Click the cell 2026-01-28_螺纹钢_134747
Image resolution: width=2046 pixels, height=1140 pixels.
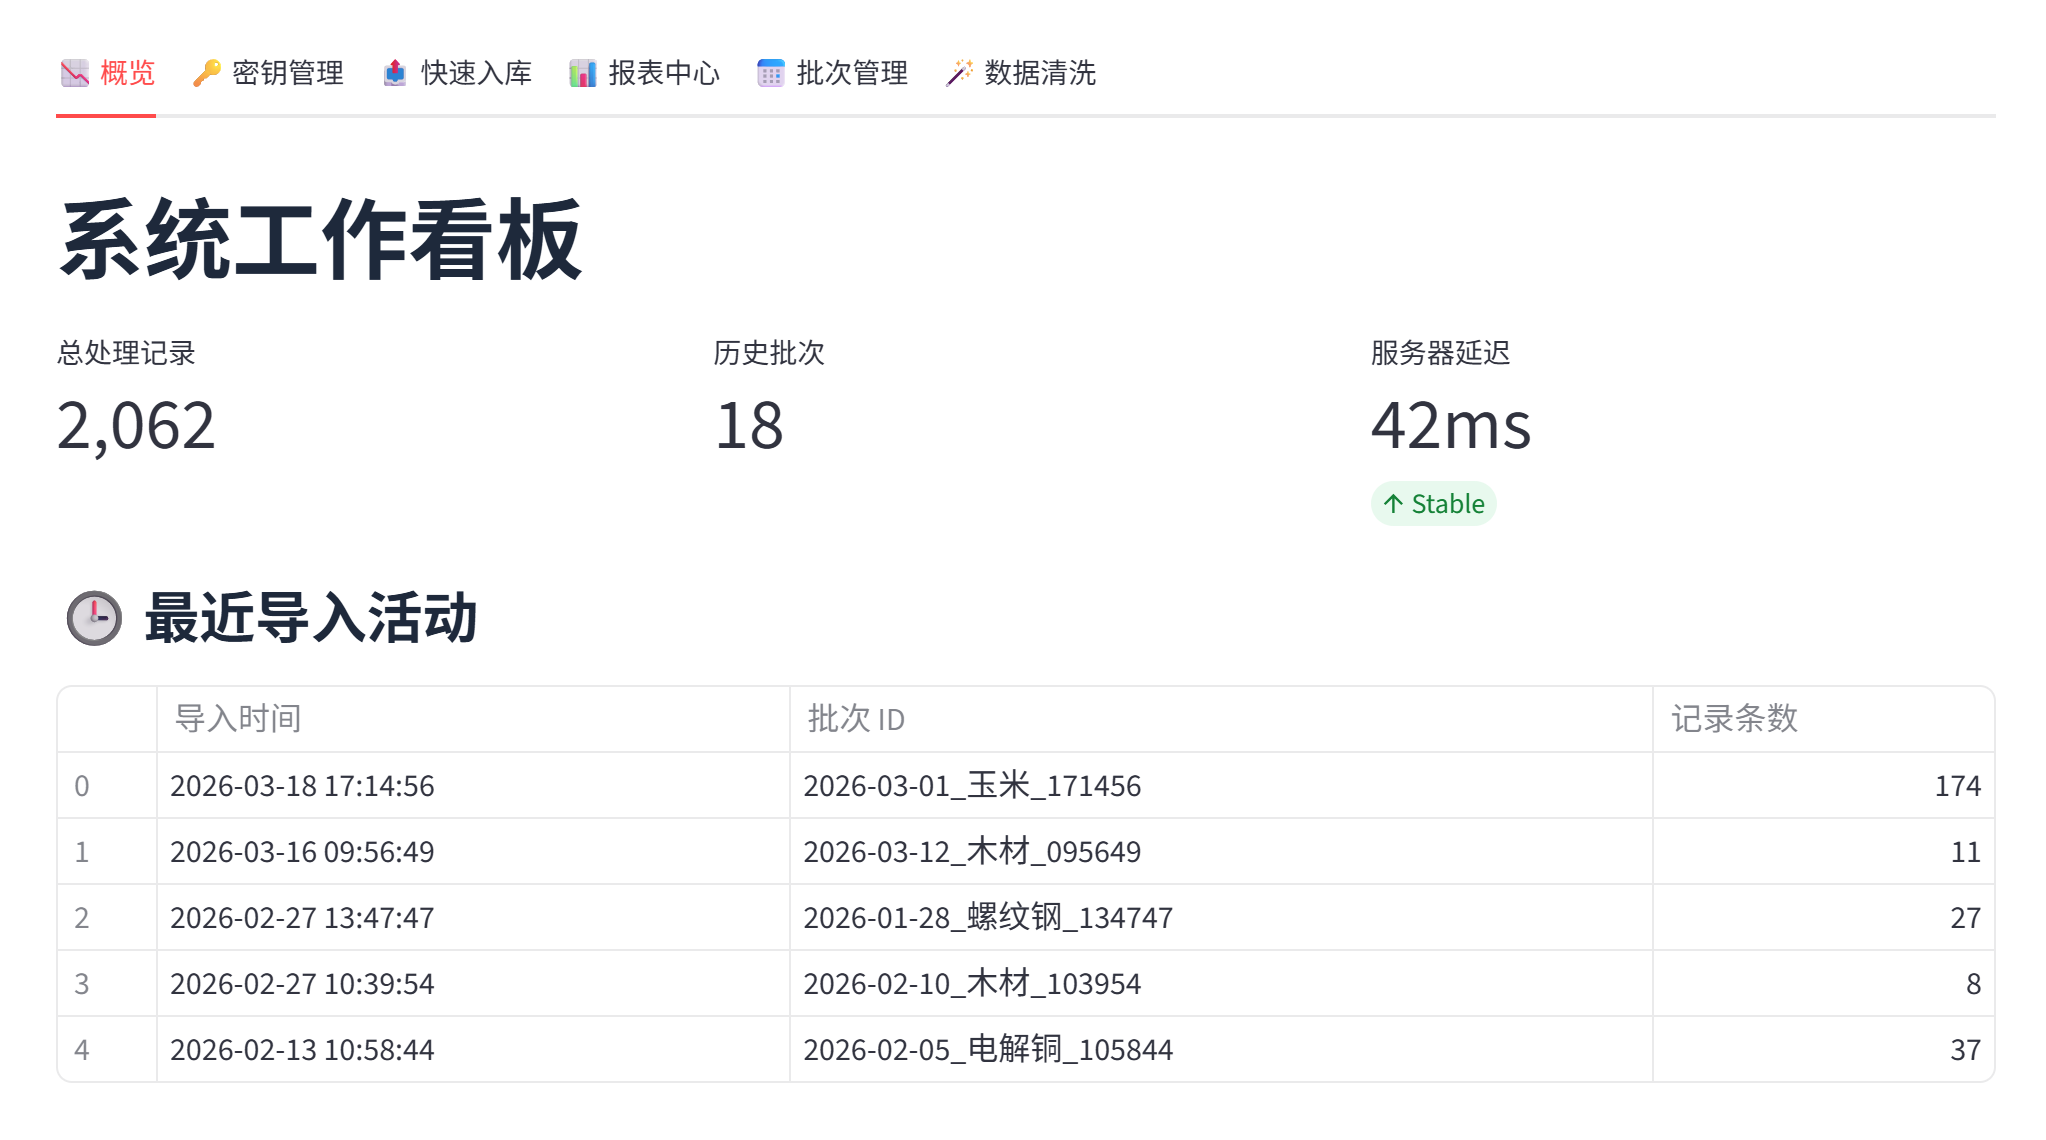[988, 918]
